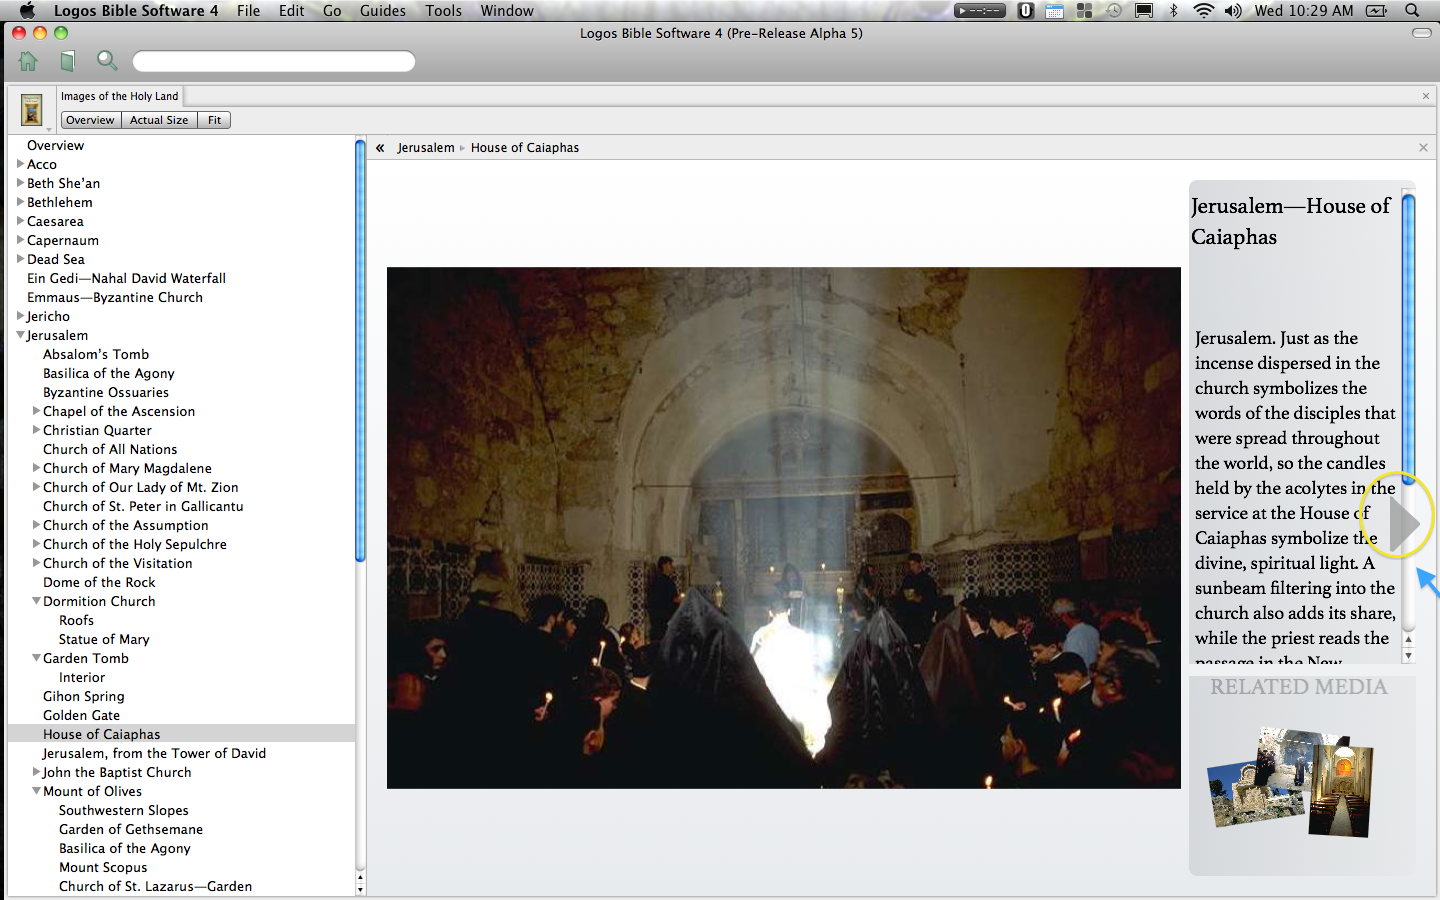This screenshot has height=900, width=1440.
Task: Expand the Dead Sea tree node
Action: (x=20, y=259)
